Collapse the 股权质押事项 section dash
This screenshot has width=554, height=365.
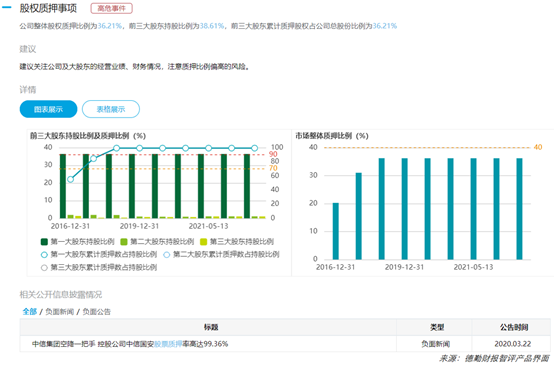(x=7, y=8)
